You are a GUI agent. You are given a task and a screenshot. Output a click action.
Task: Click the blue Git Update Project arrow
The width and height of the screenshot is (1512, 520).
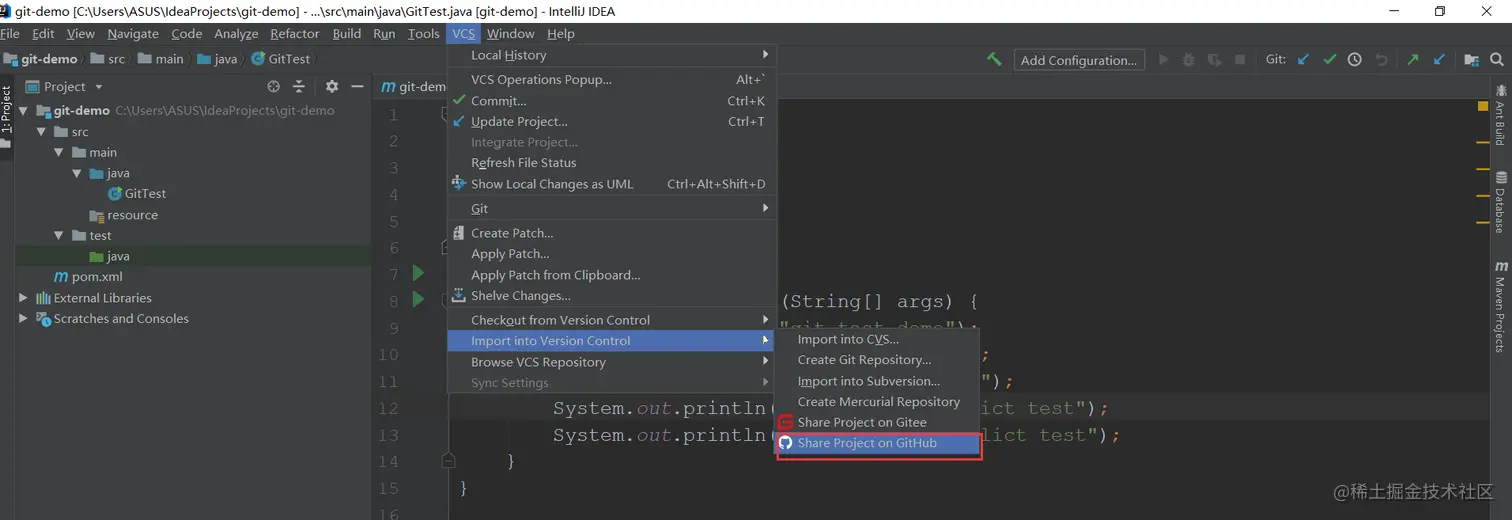point(1303,60)
